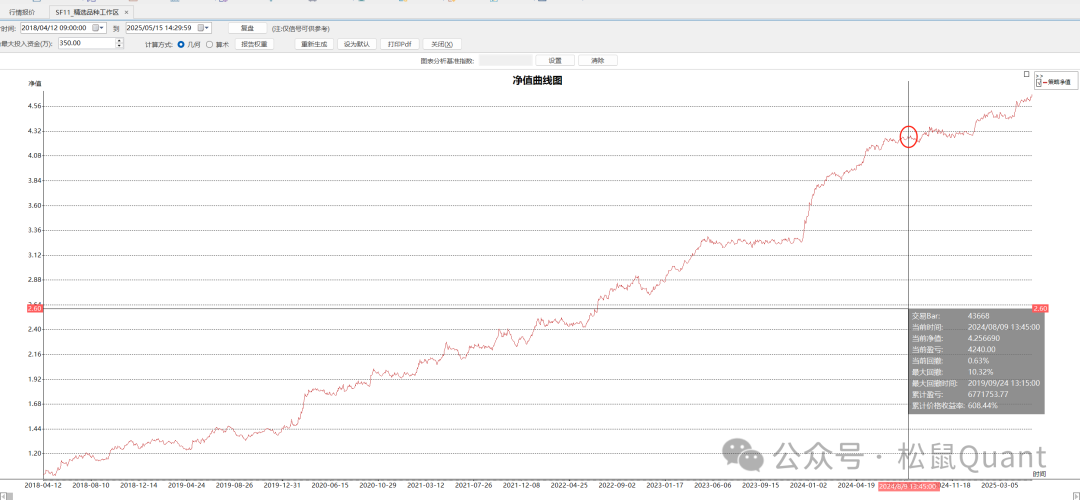The image size is (1080, 500).
Task: Click the 设置 benchmark button
Action: pyautogui.click(x=555, y=60)
